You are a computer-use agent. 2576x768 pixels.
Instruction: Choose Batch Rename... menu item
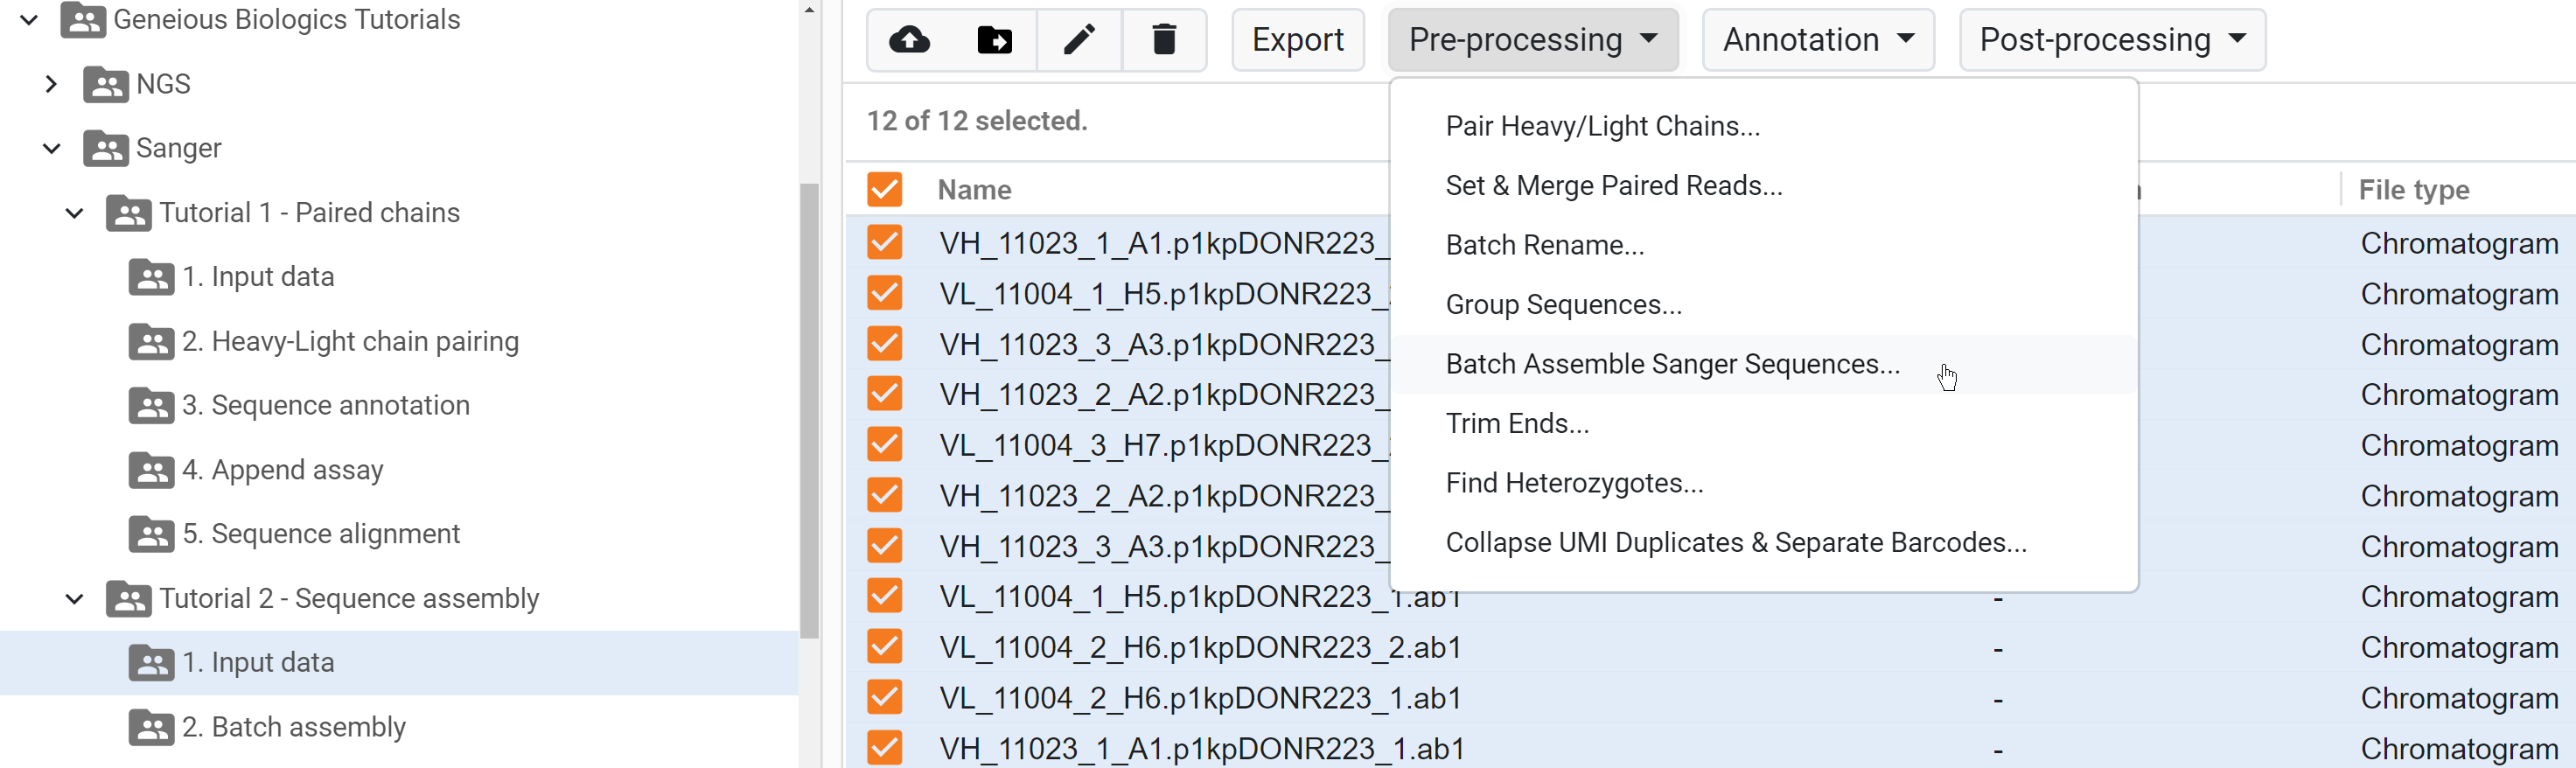coord(1764,245)
